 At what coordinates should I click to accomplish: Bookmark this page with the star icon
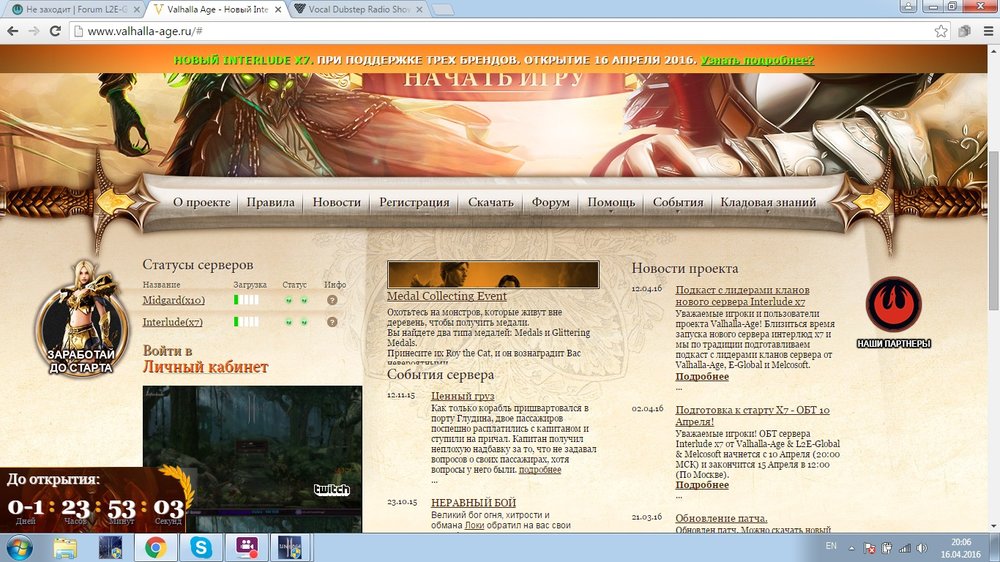click(941, 31)
